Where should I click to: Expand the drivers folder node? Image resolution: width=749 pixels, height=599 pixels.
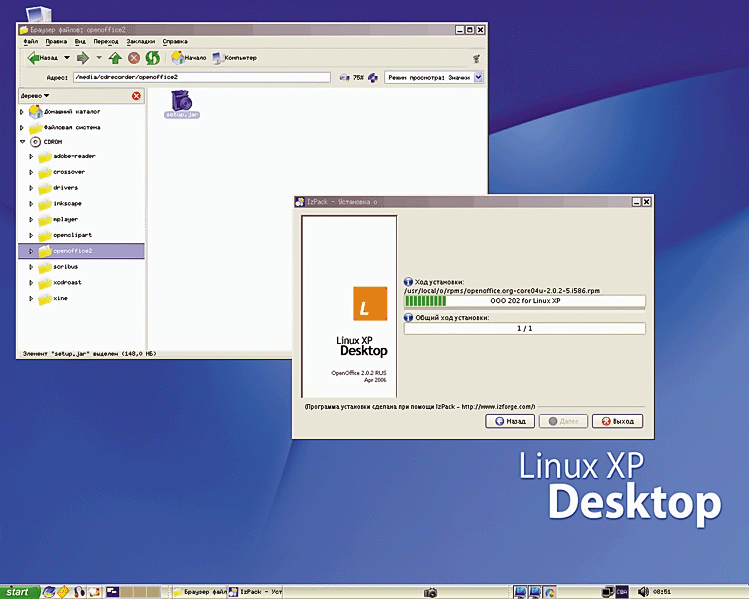tap(31, 188)
